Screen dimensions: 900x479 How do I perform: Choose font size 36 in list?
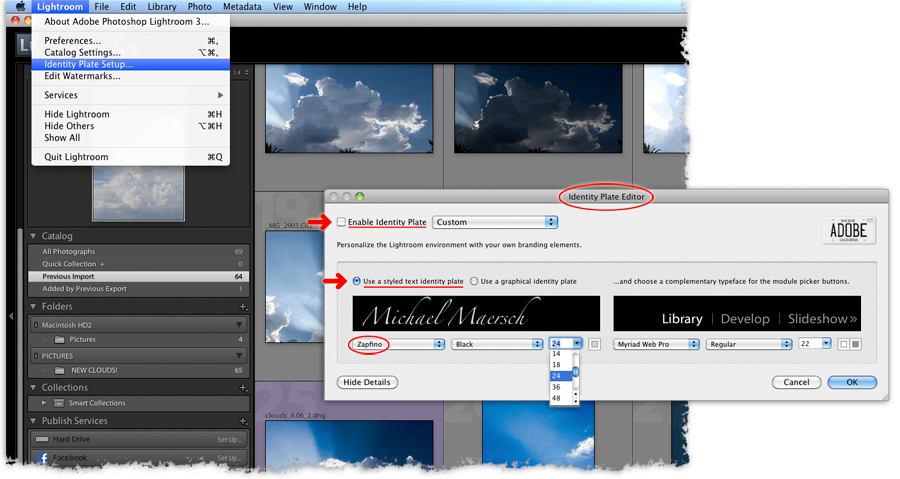point(561,387)
